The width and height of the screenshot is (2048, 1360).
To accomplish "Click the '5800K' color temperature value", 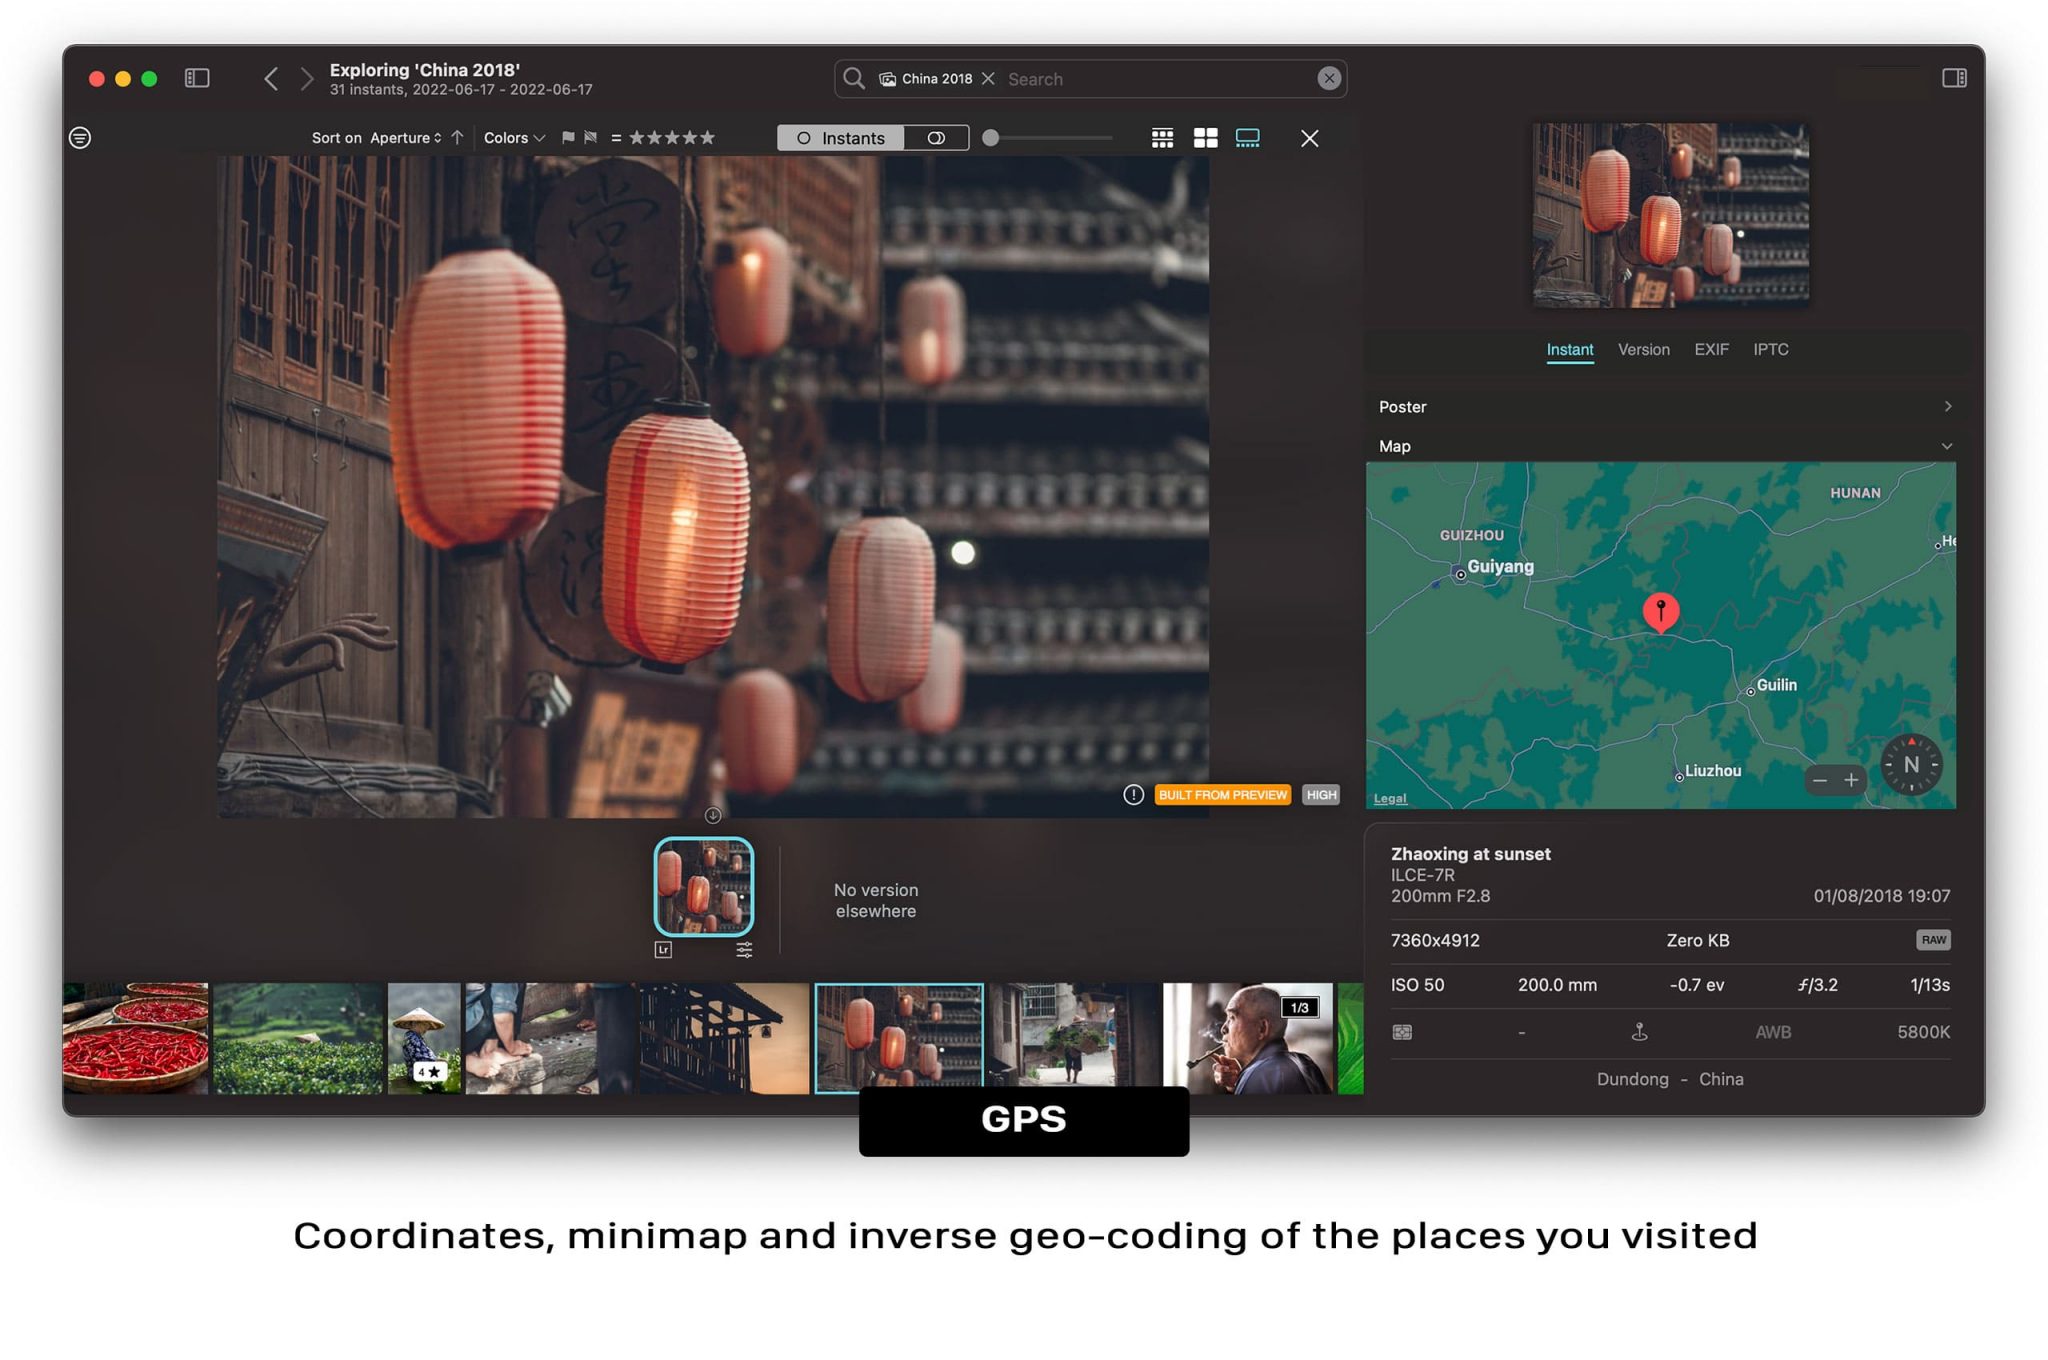I will click(1923, 1032).
